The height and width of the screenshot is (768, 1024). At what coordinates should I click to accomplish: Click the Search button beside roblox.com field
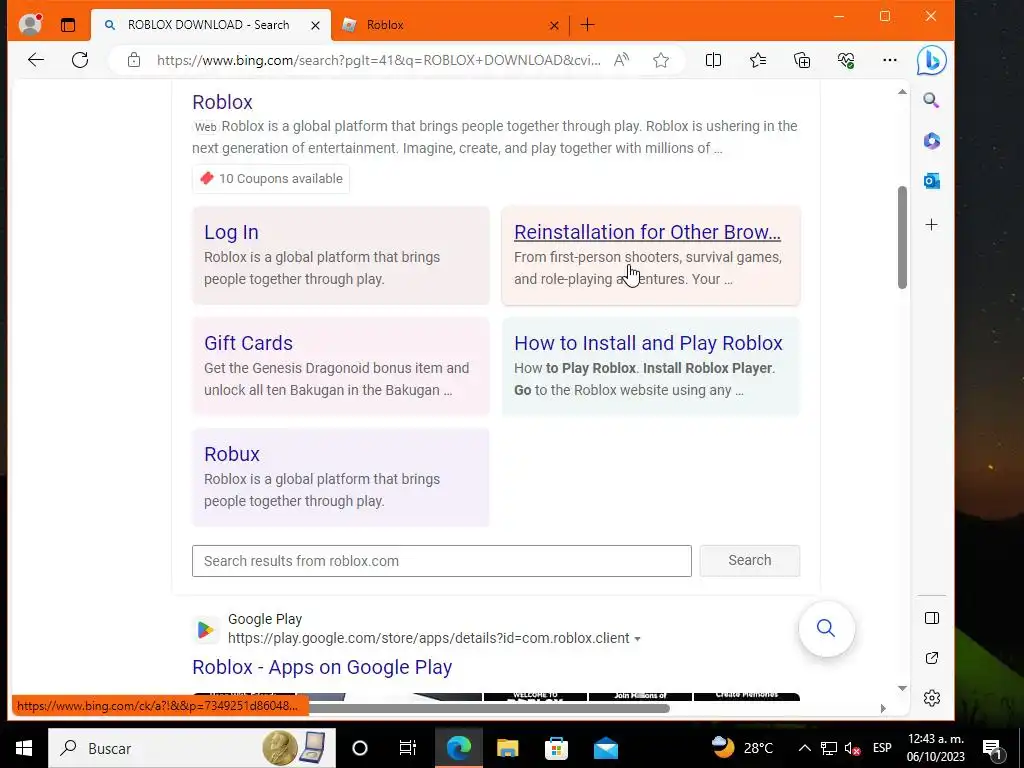coord(750,560)
